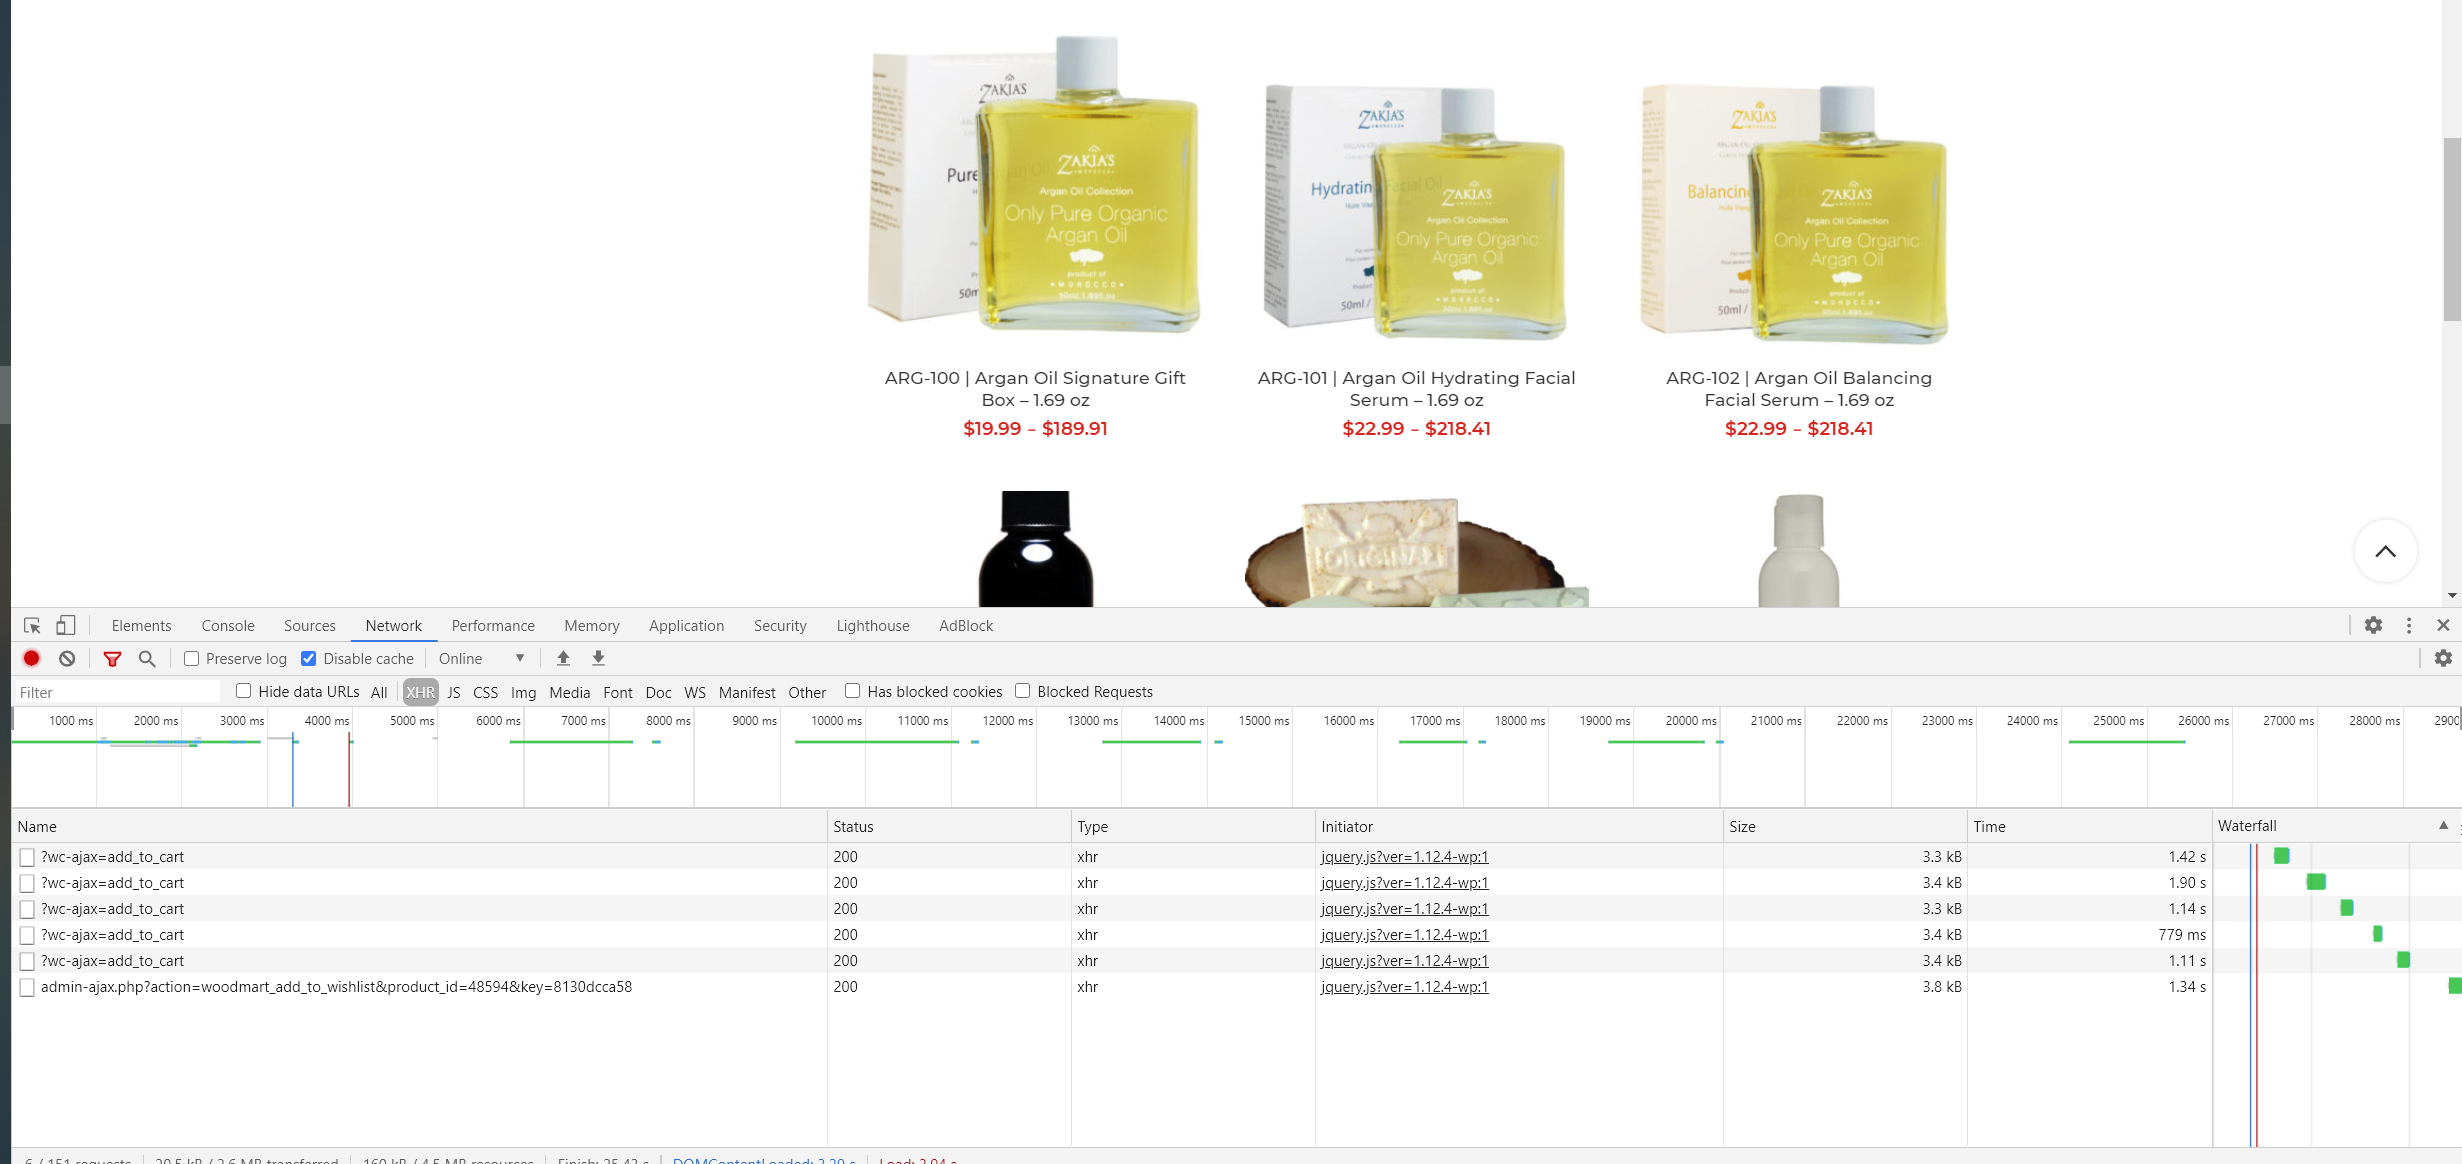Uncheck the Disable cache checkbox
The width and height of the screenshot is (2462, 1164).
309,658
